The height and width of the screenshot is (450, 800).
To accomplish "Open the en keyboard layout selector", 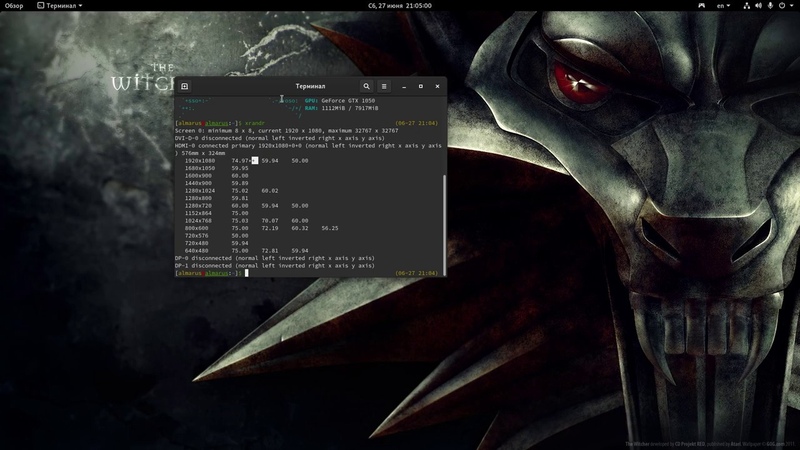I will point(723,6).
